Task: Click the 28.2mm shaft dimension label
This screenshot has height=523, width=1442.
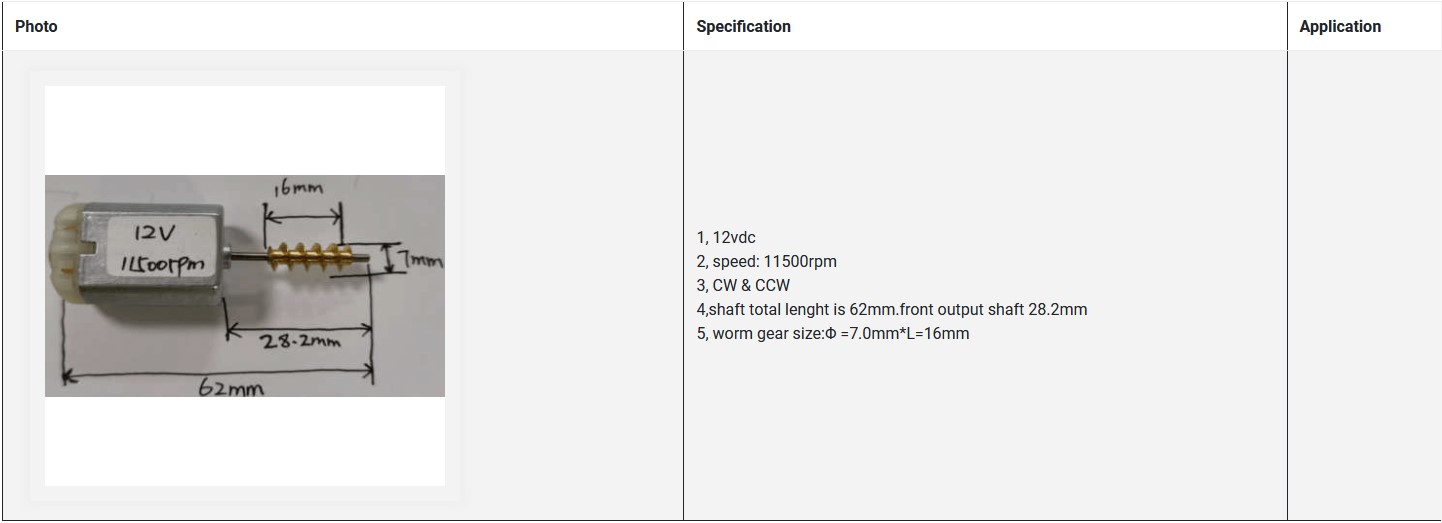Action: point(299,342)
